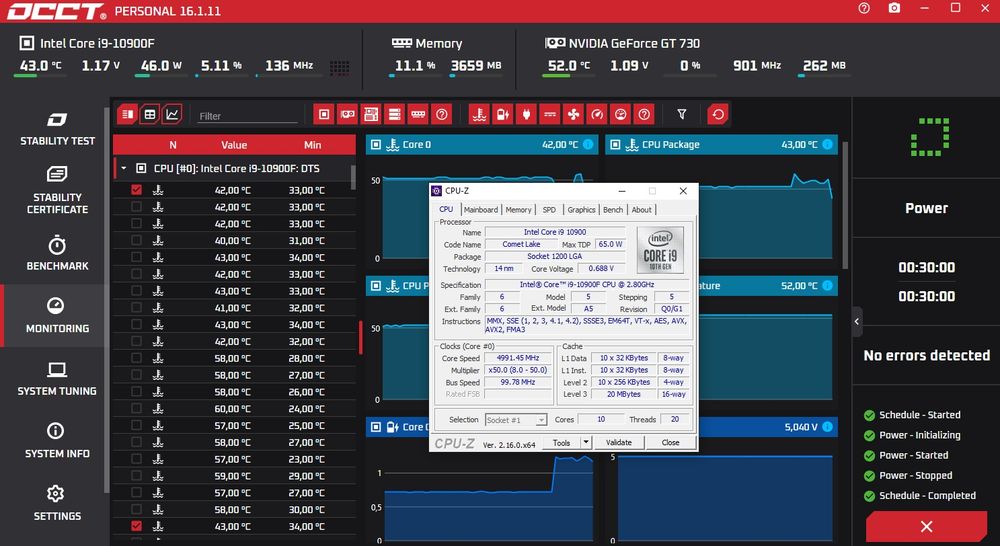Dismiss results with red X button
Viewport: 1000px width, 546px height.
tap(926, 527)
